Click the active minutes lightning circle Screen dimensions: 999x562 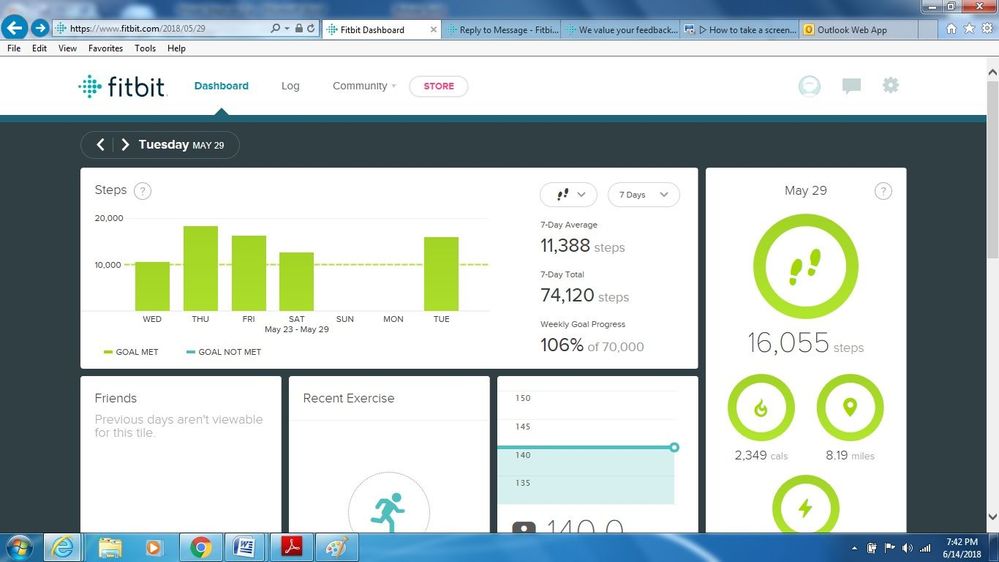point(805,506)
